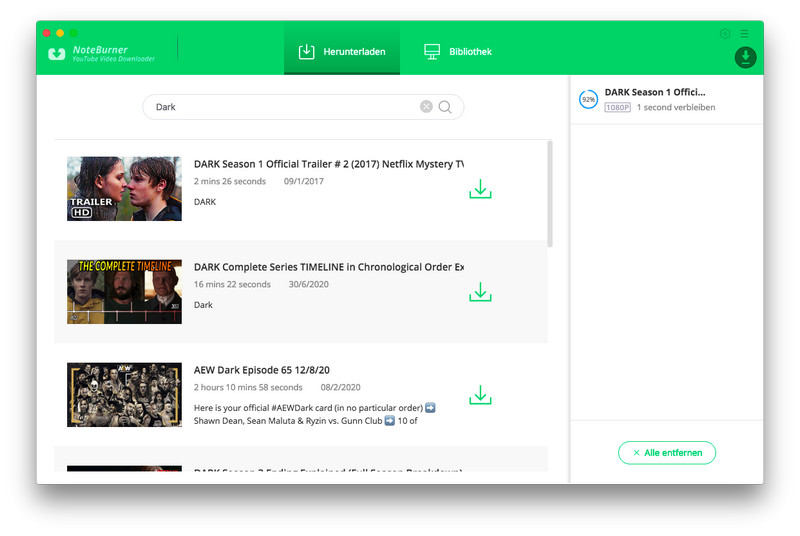
Task: Click the NoteBurner logo icon
Action: coord(57,54)
